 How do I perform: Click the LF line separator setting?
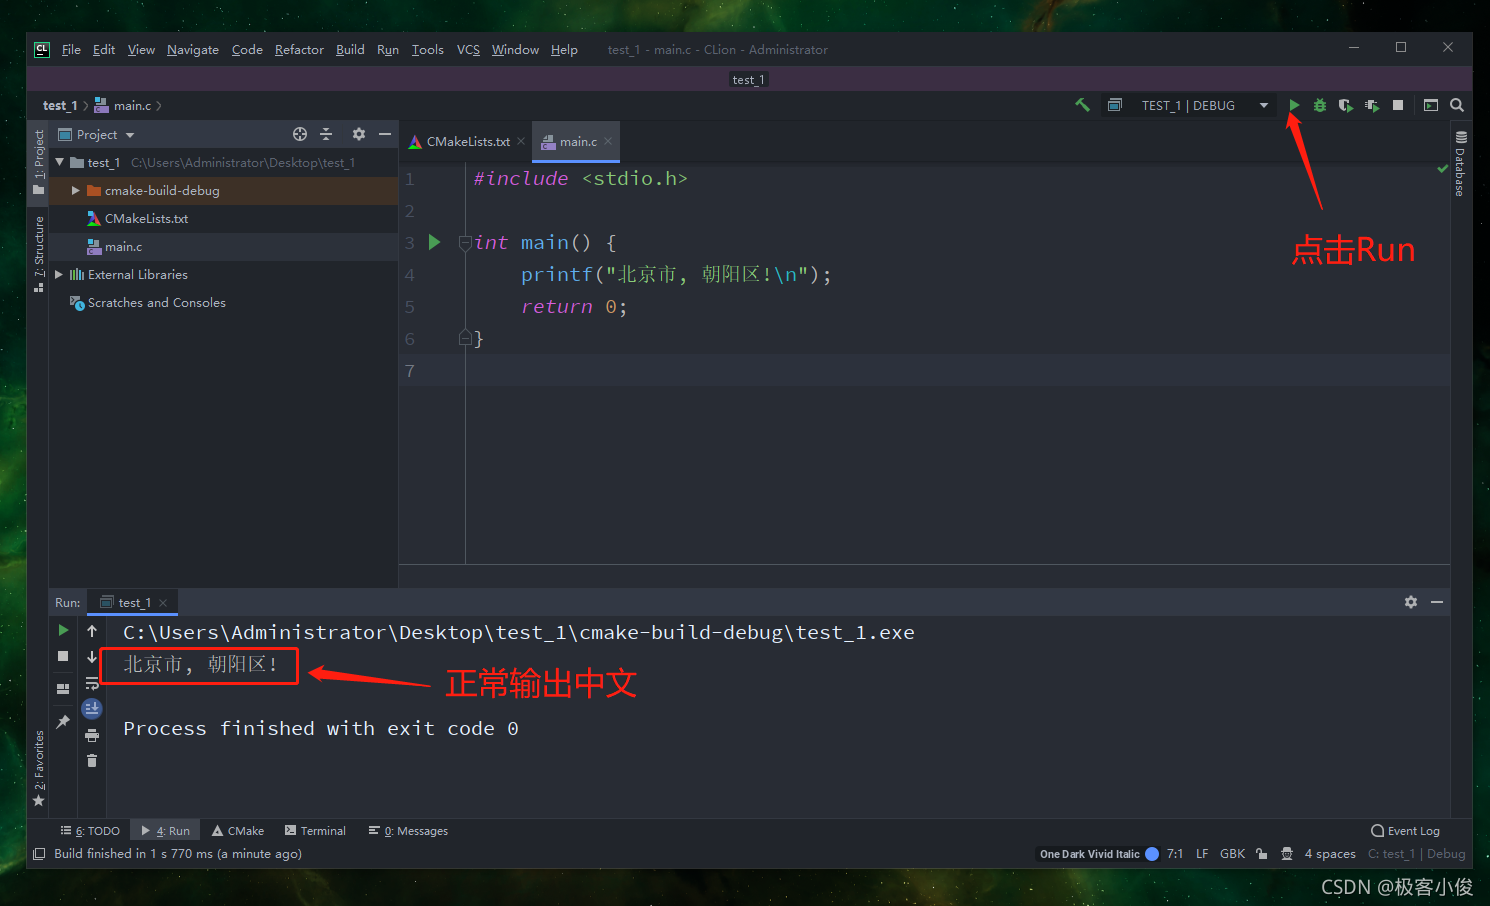1202,854
